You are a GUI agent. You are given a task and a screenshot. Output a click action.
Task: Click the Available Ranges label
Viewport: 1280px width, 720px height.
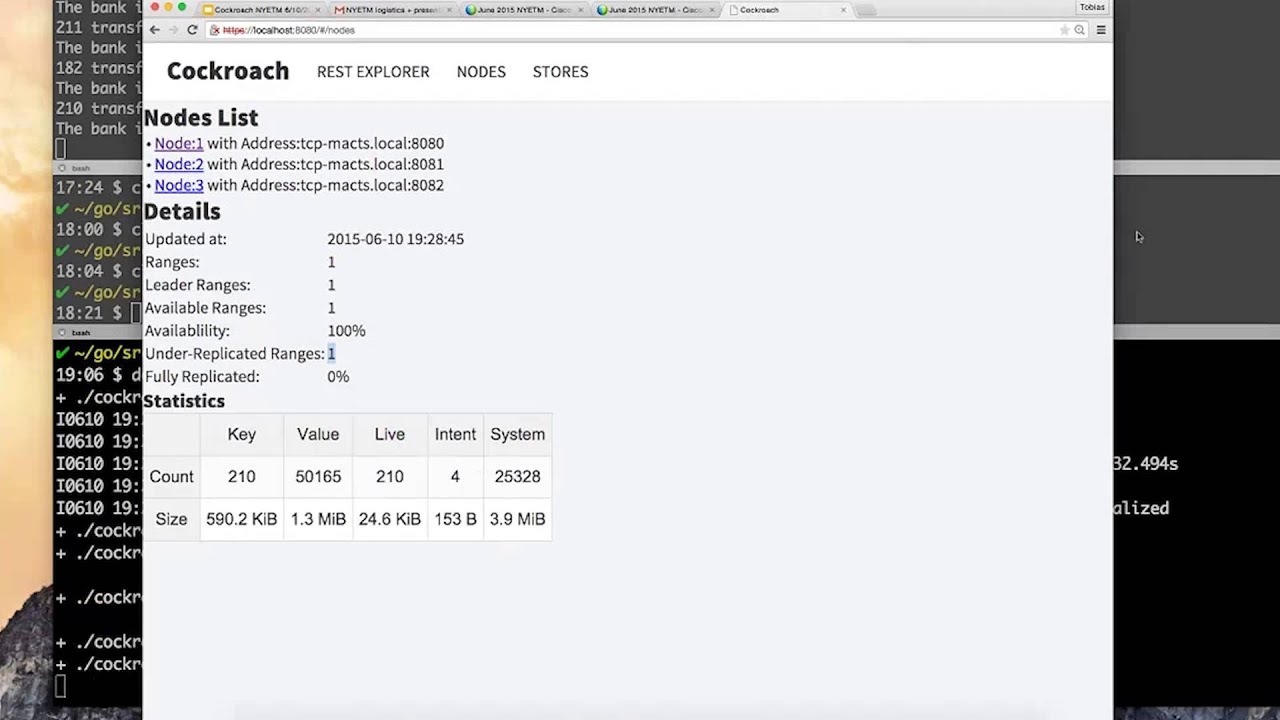point(205,308)
